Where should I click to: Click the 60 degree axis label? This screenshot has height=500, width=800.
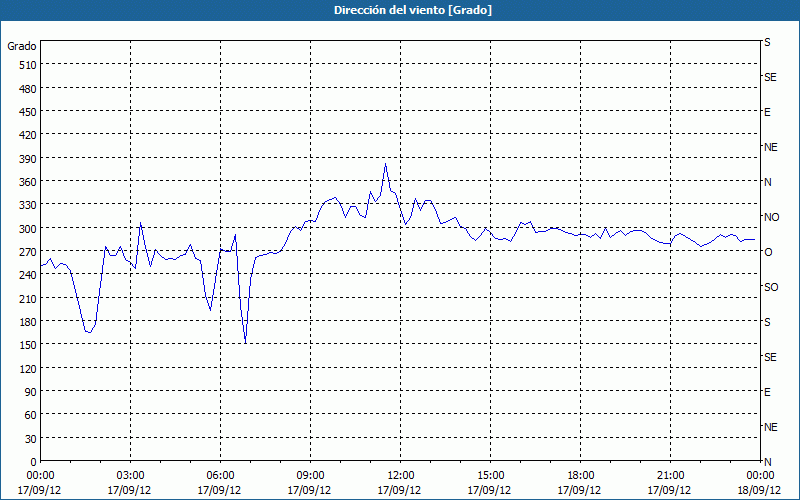(x=31, y=415)
